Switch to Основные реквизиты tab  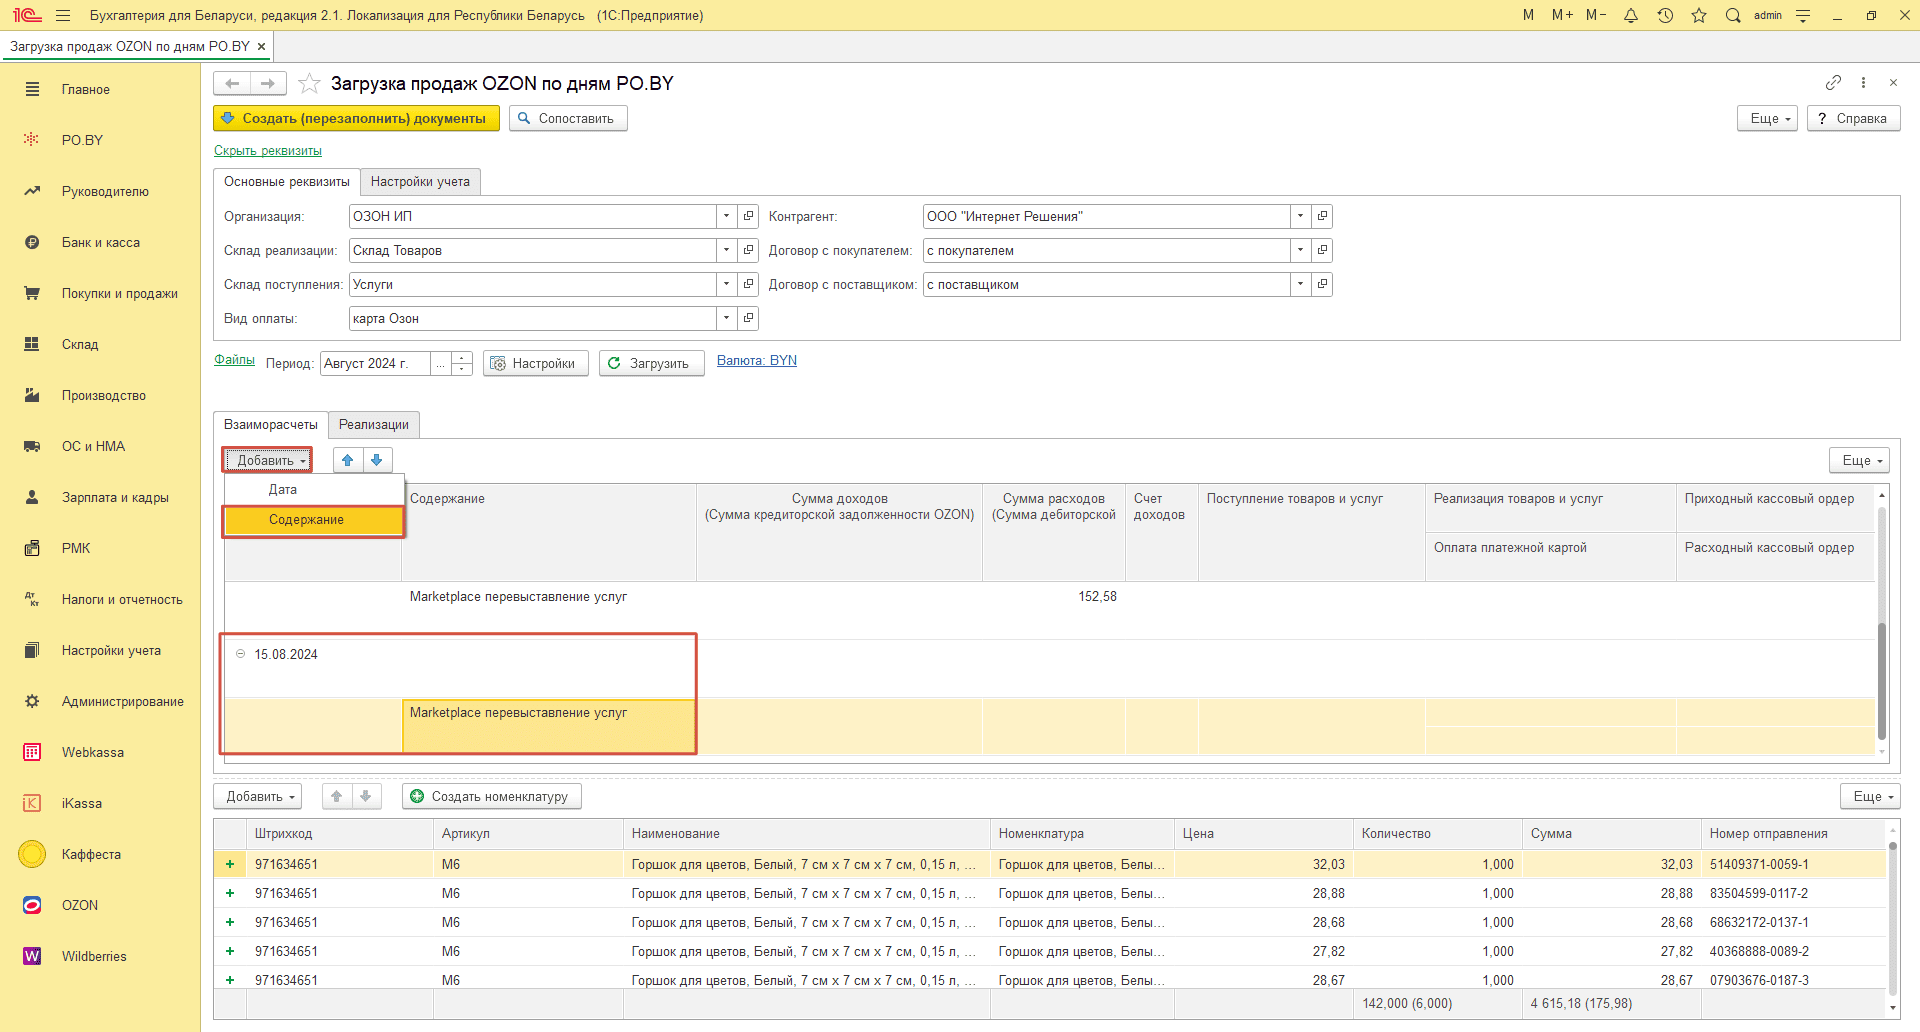[x=287, y=181]
